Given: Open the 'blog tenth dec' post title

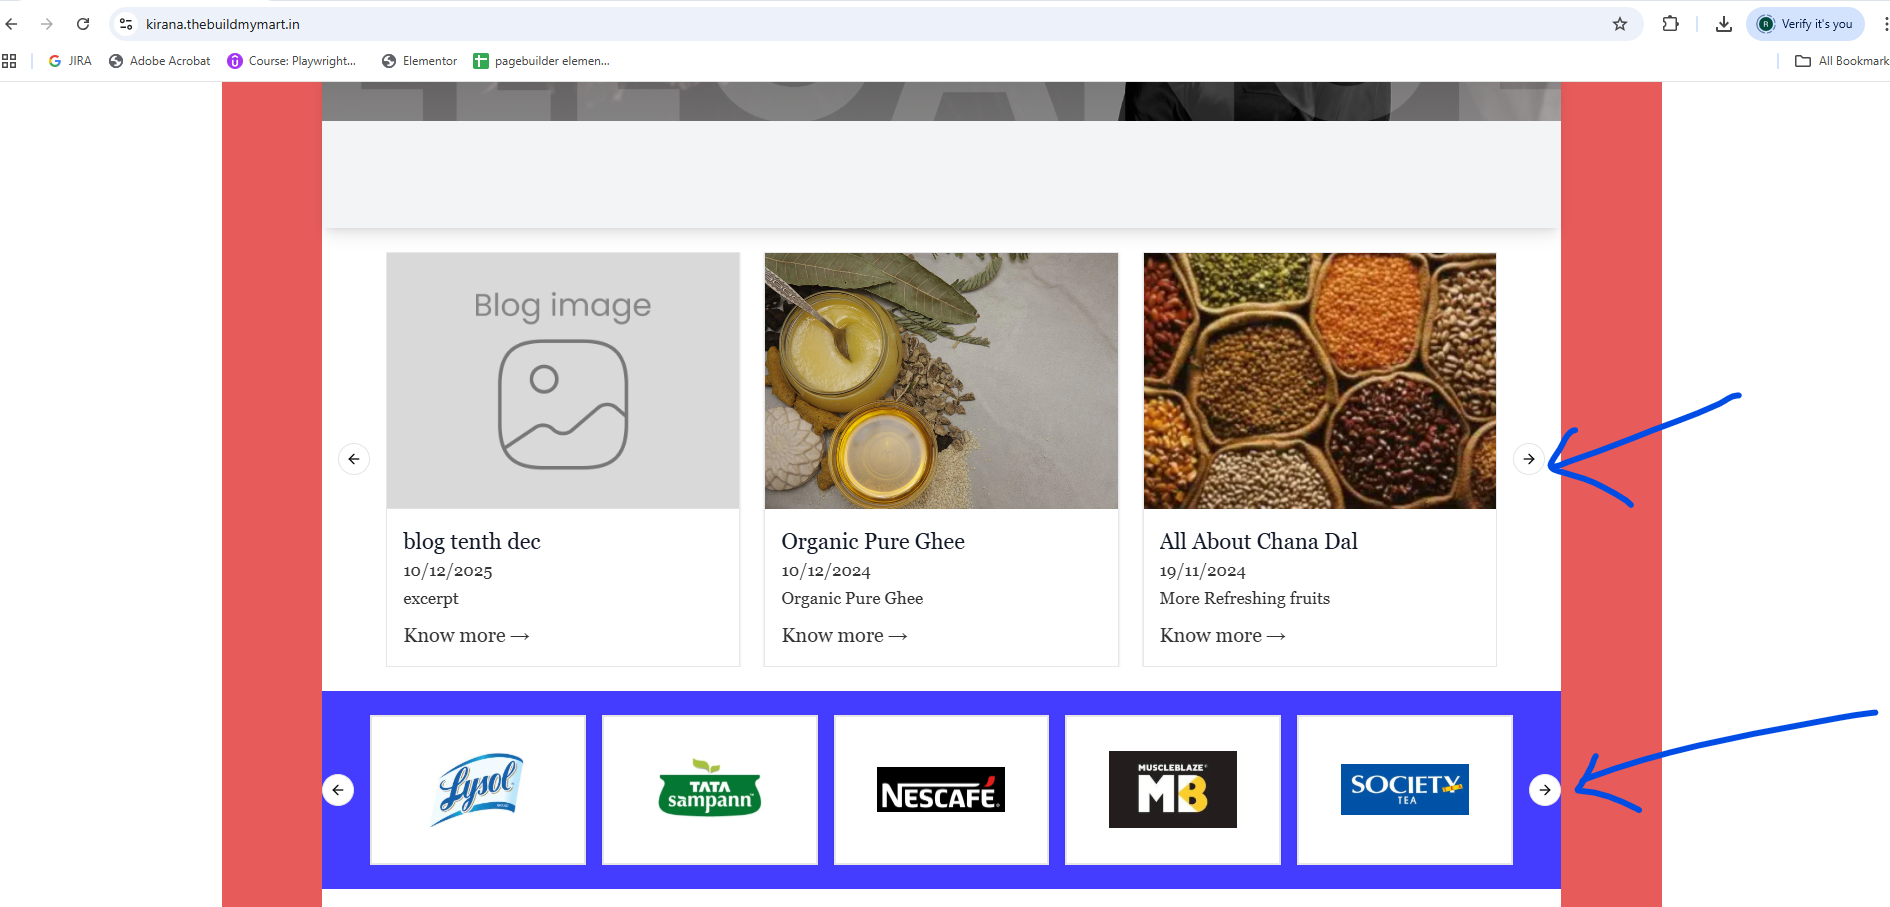Looking at the screenshot, I should (472, 541).
